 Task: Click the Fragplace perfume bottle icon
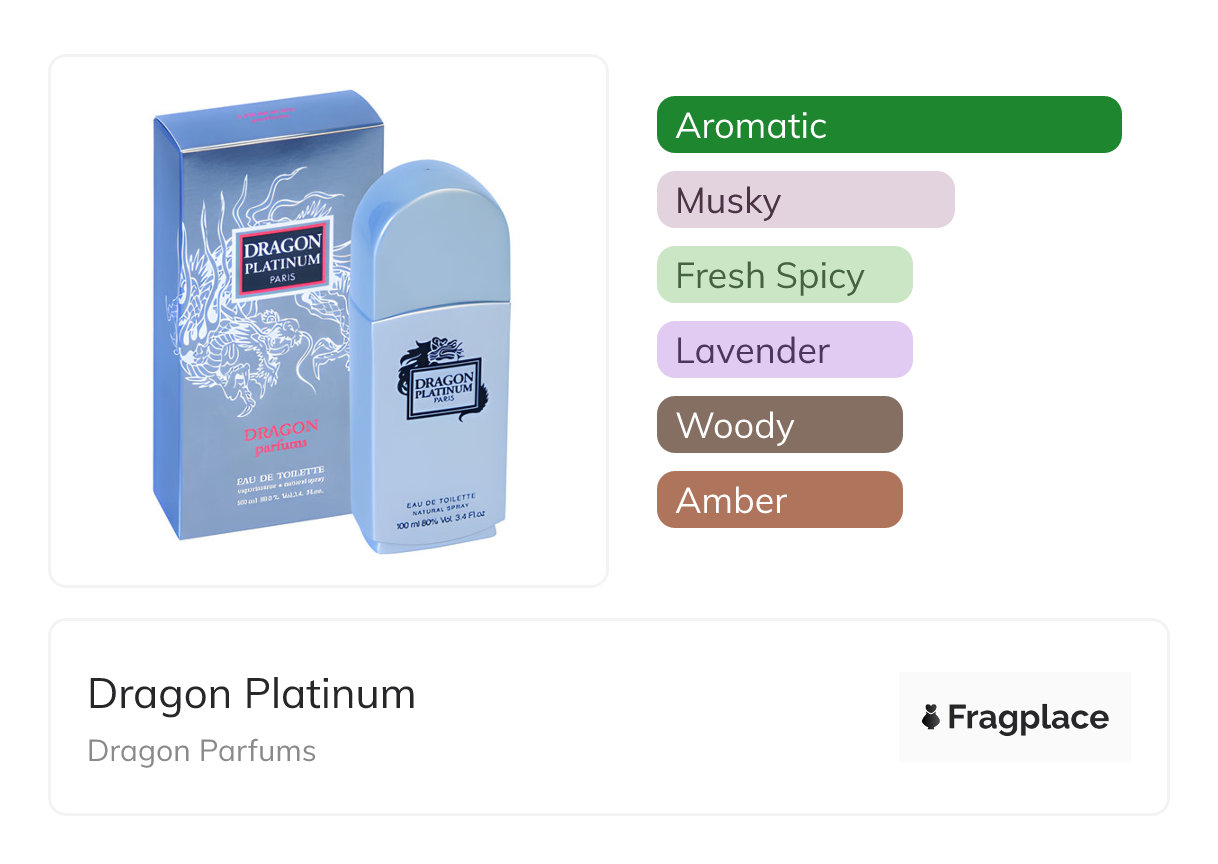click(x=931, y=717)
